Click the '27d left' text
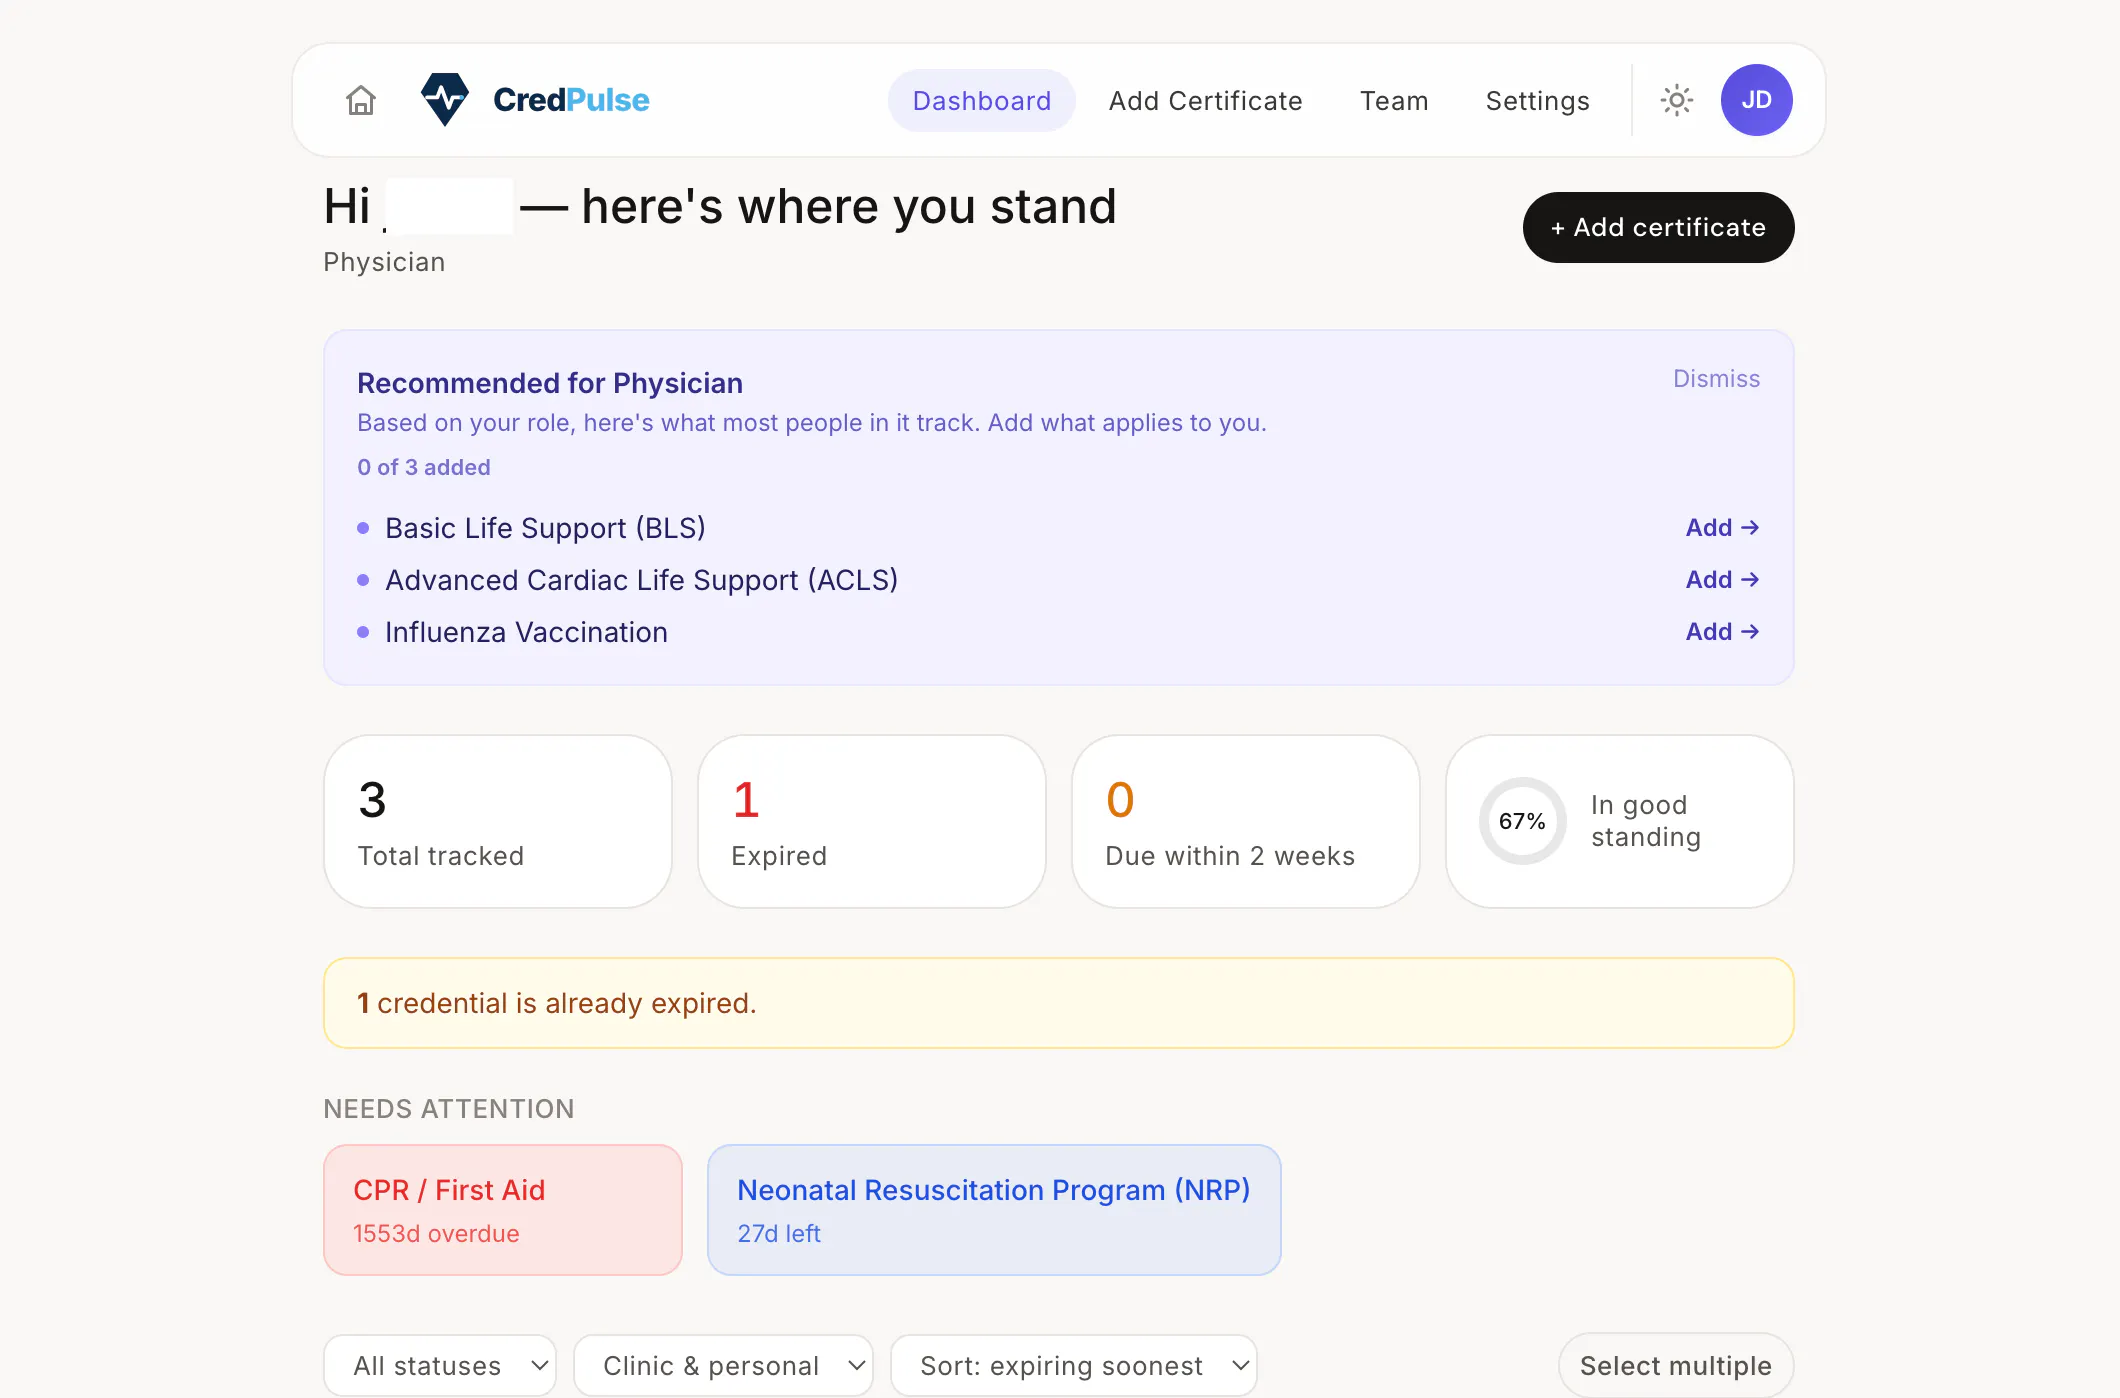Viewport: 2120px width, 1398px height. click(779, 1234)
